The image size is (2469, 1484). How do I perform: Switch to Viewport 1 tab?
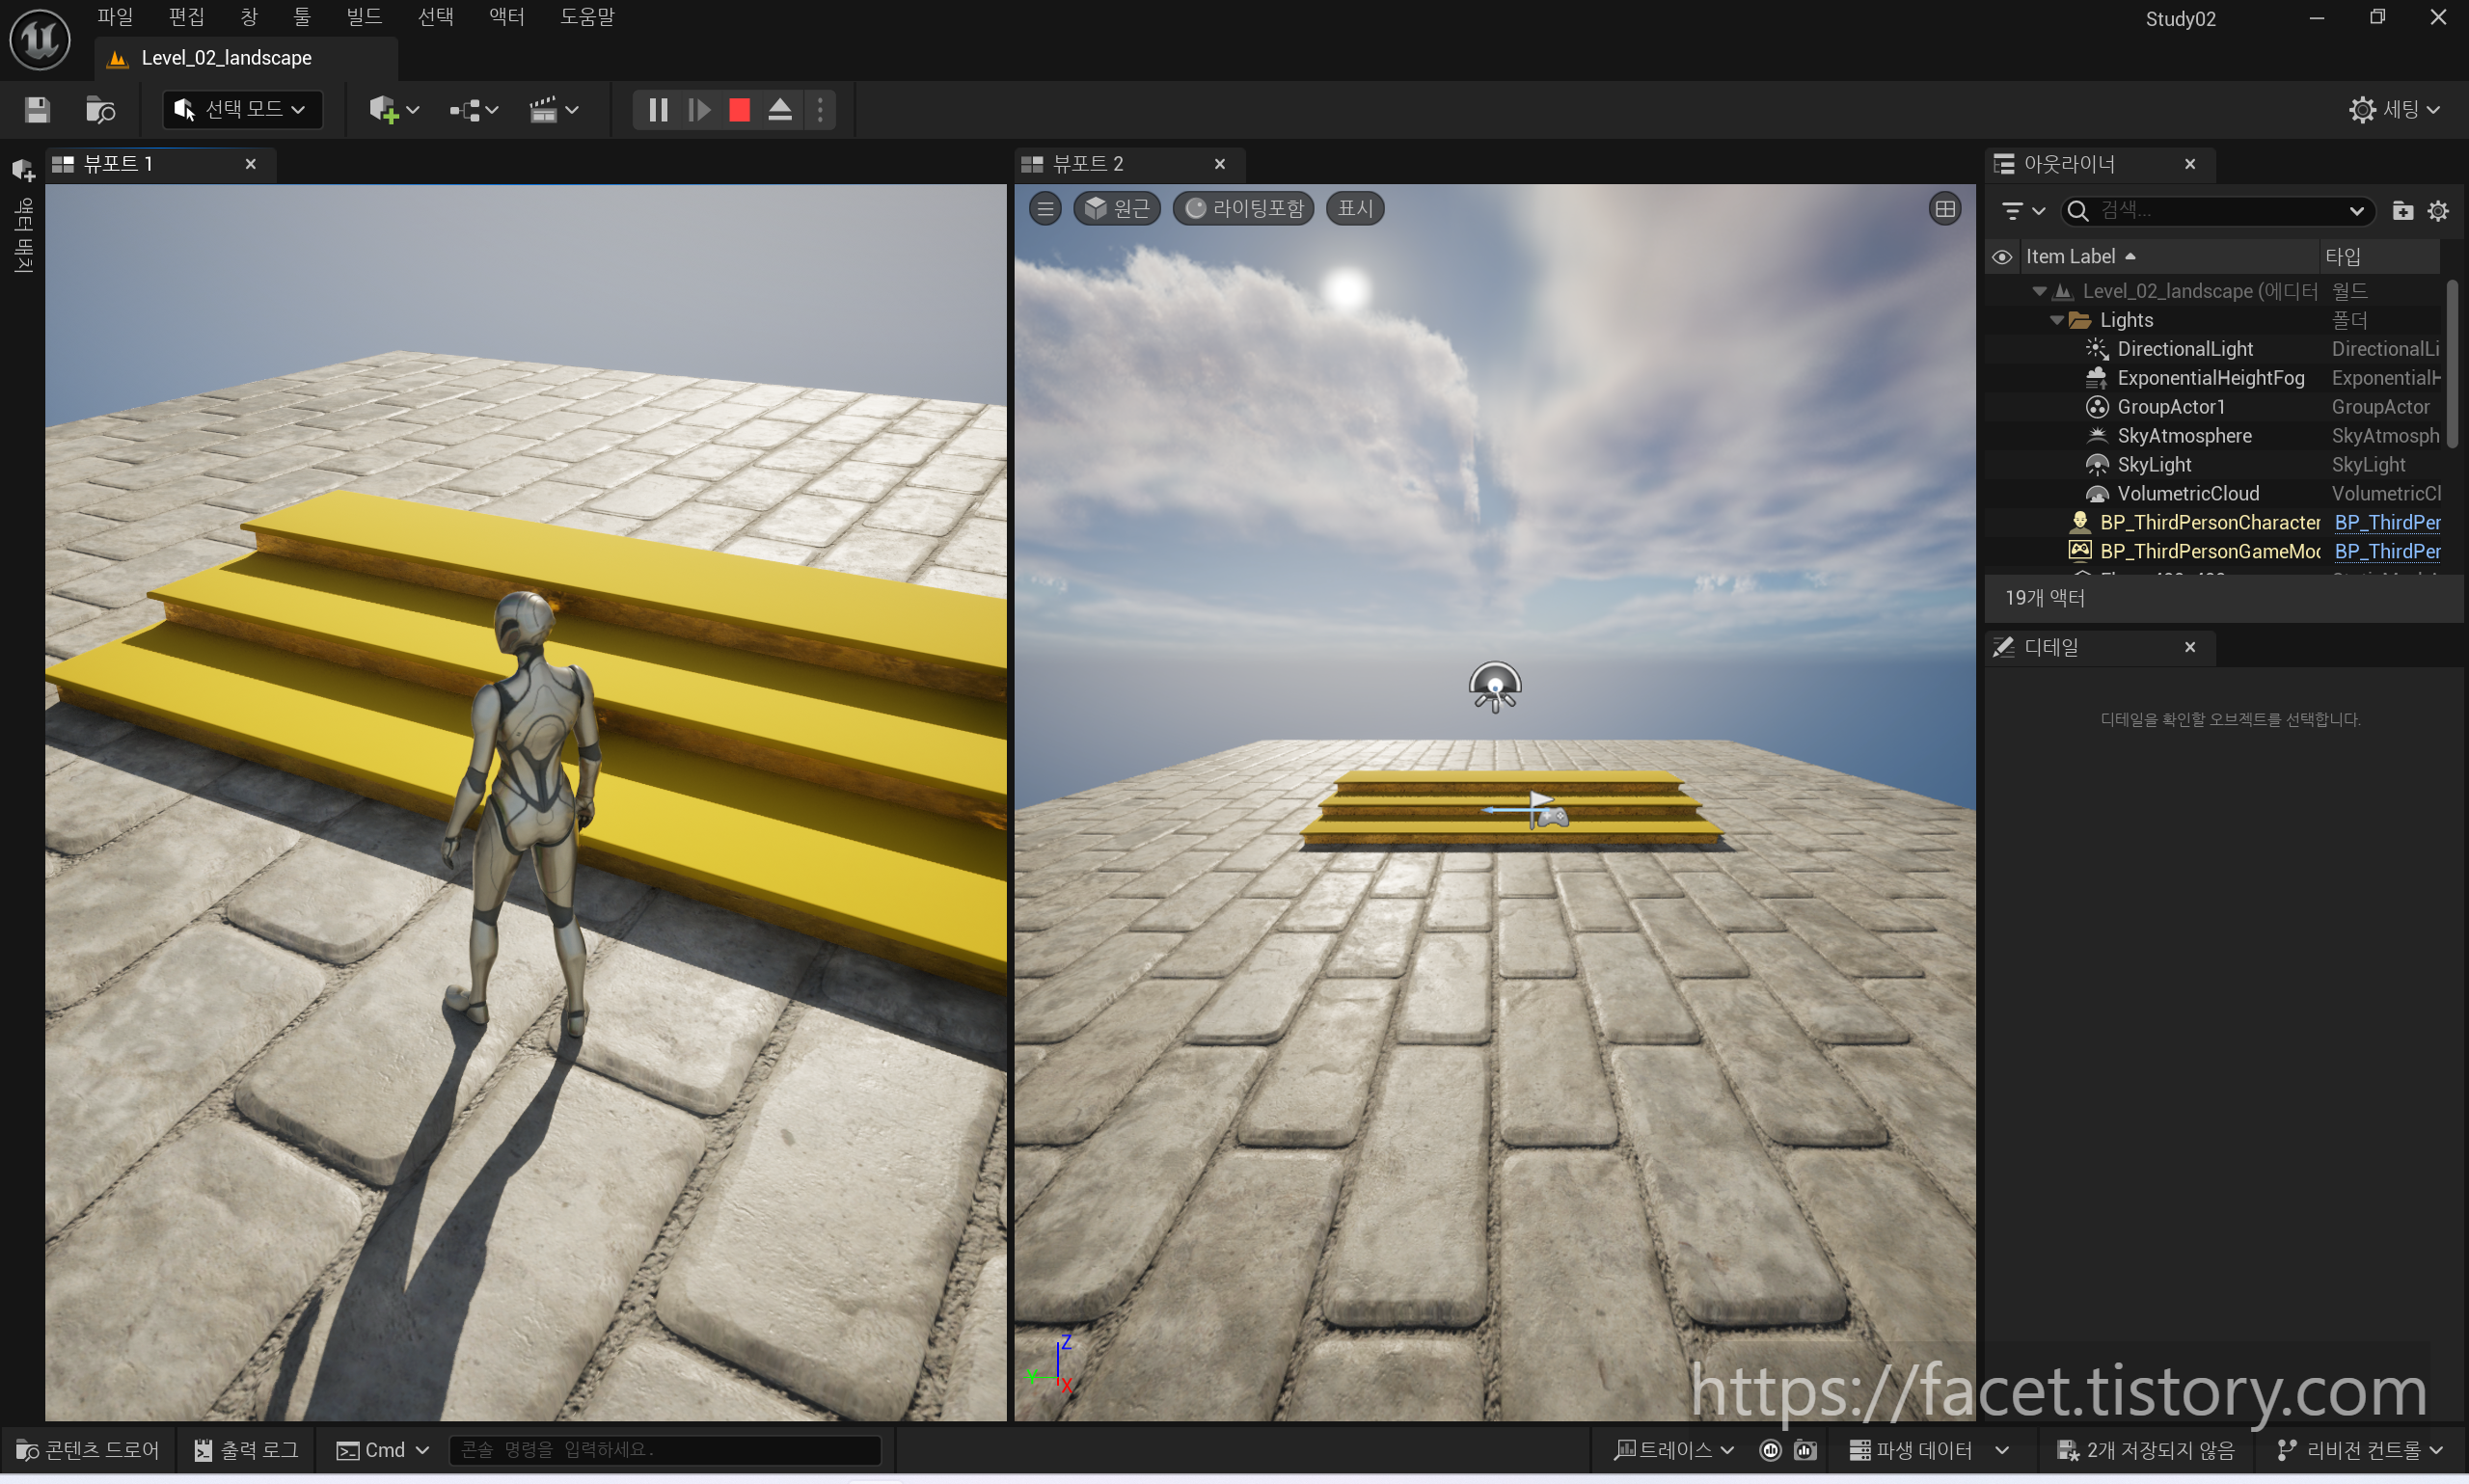click(118, 164)
